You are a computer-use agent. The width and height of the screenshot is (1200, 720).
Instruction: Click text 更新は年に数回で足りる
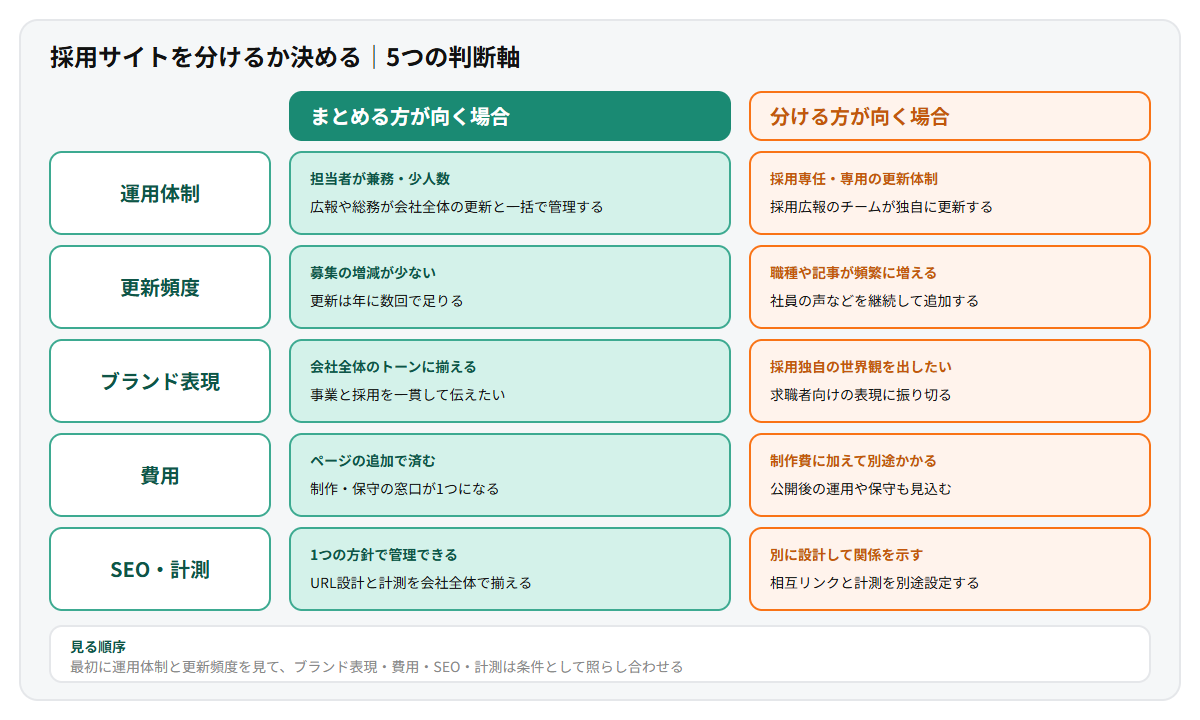[x=387, y=301]
